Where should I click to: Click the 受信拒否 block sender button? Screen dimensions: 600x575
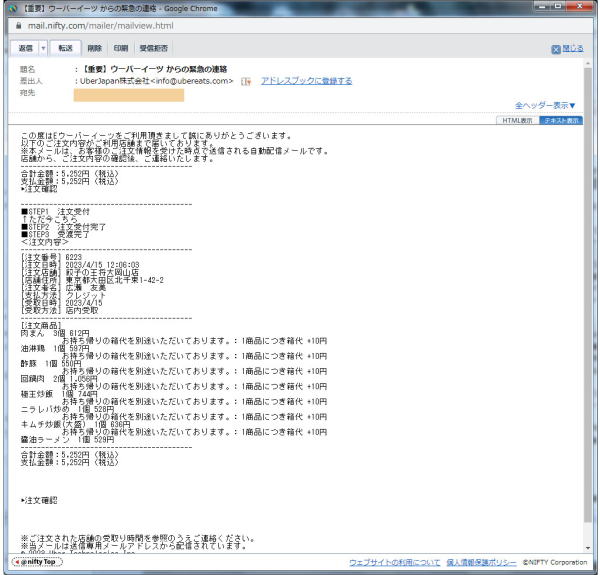[153, 48]
